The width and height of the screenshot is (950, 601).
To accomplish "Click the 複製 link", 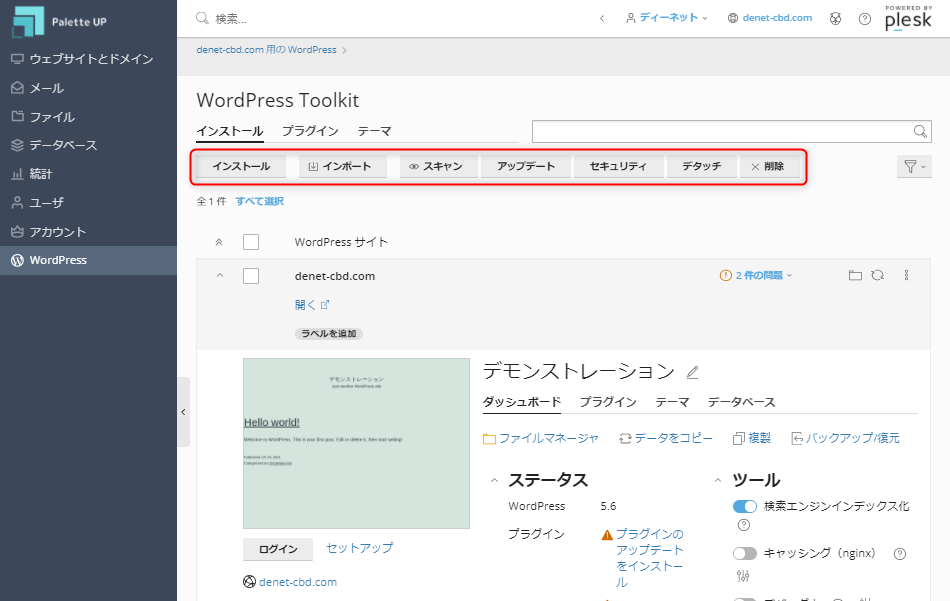I will pos(752,438).
